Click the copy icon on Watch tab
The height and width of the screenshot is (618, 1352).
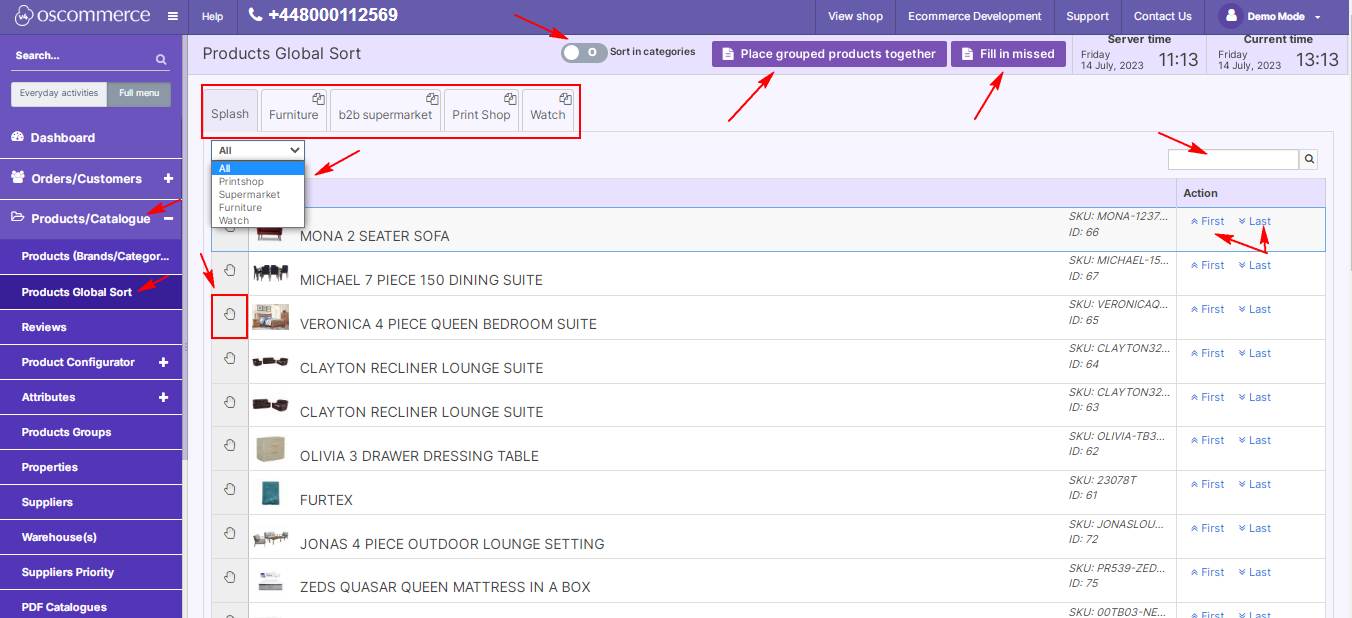(x=565, y=99)
